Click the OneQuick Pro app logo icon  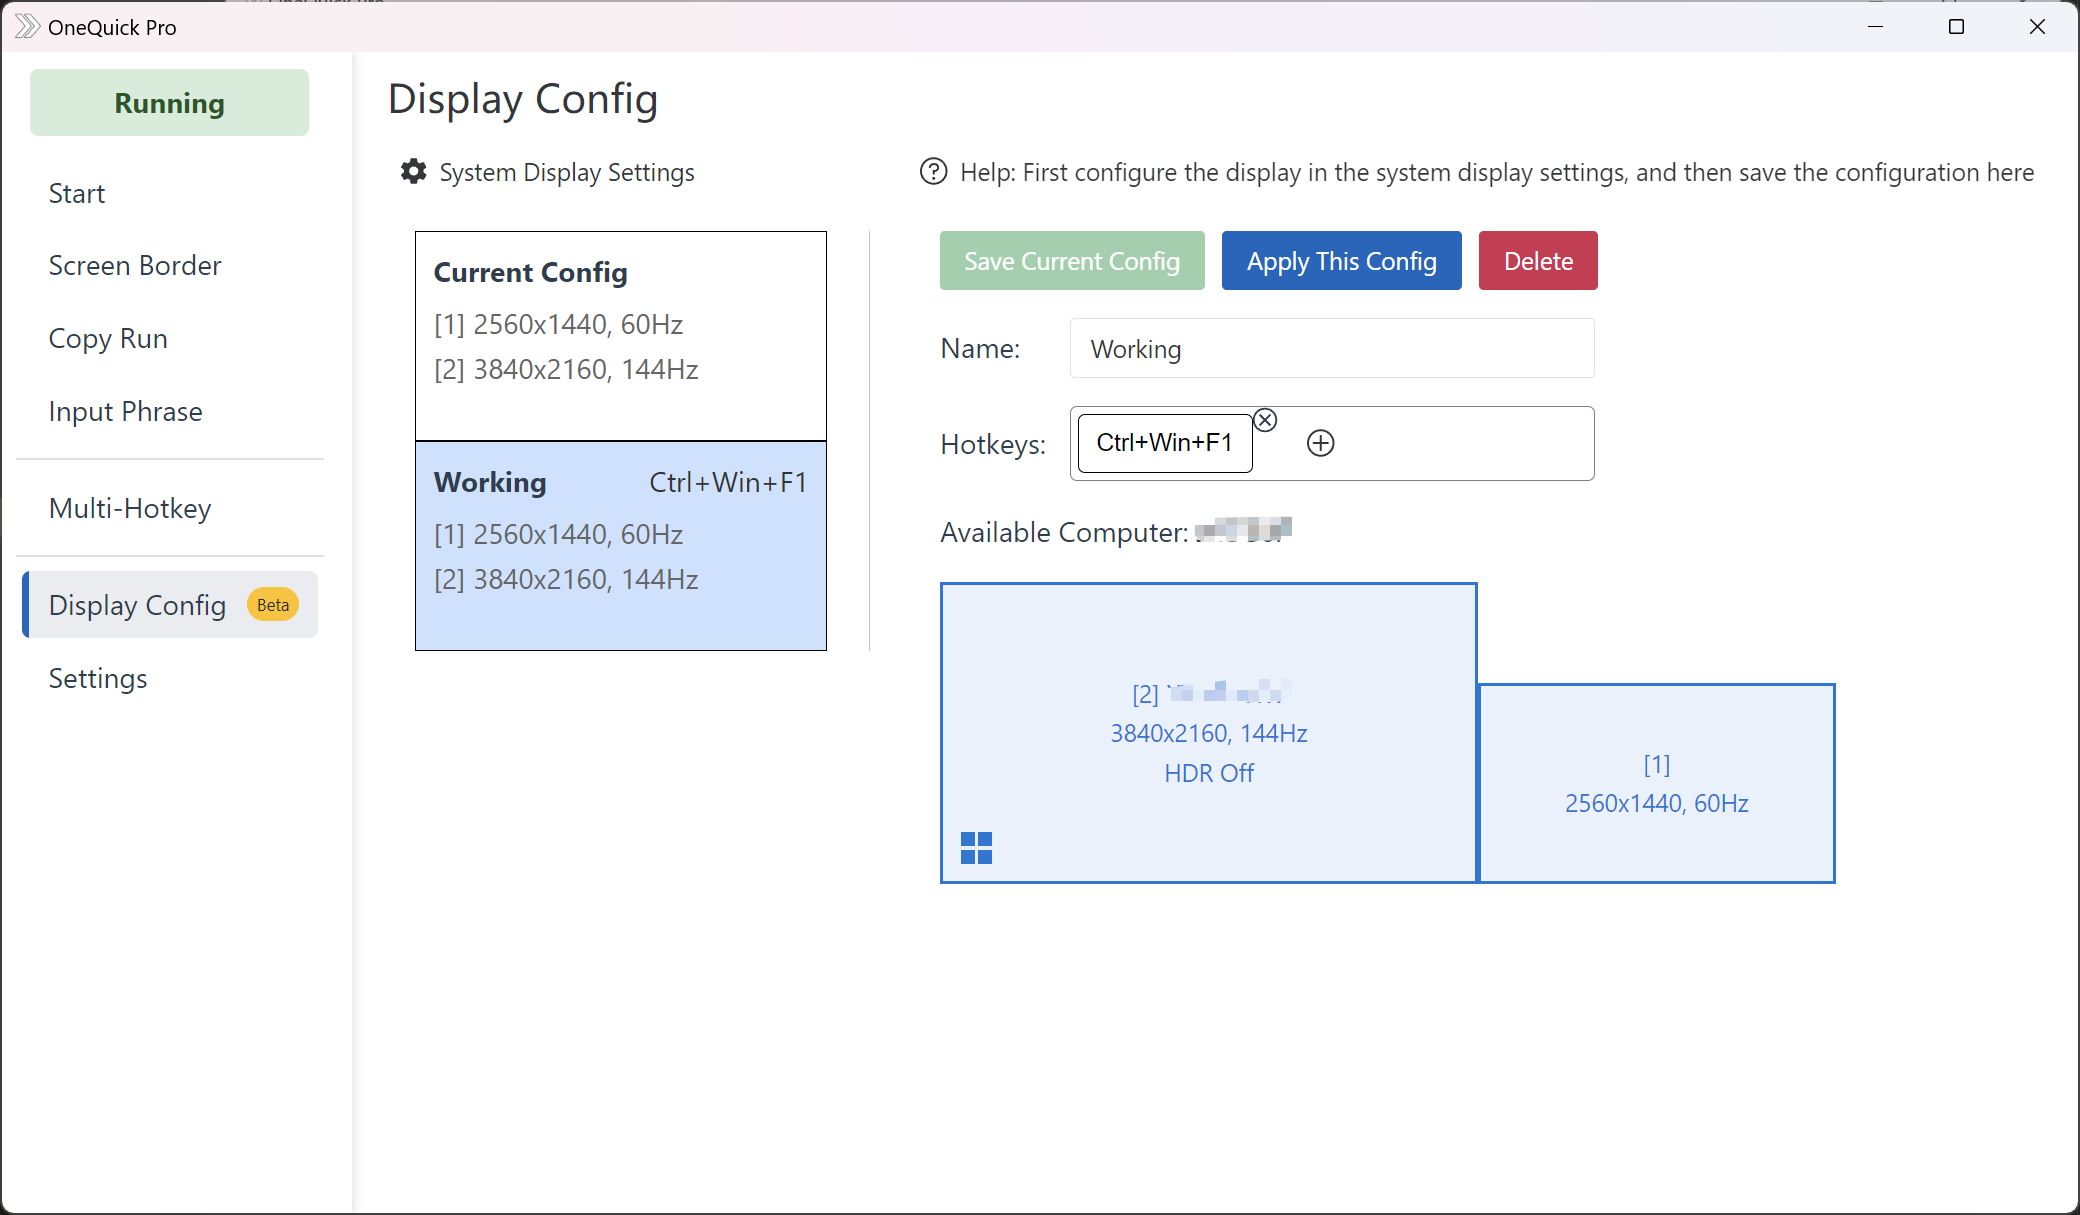[x=27, y=27]
